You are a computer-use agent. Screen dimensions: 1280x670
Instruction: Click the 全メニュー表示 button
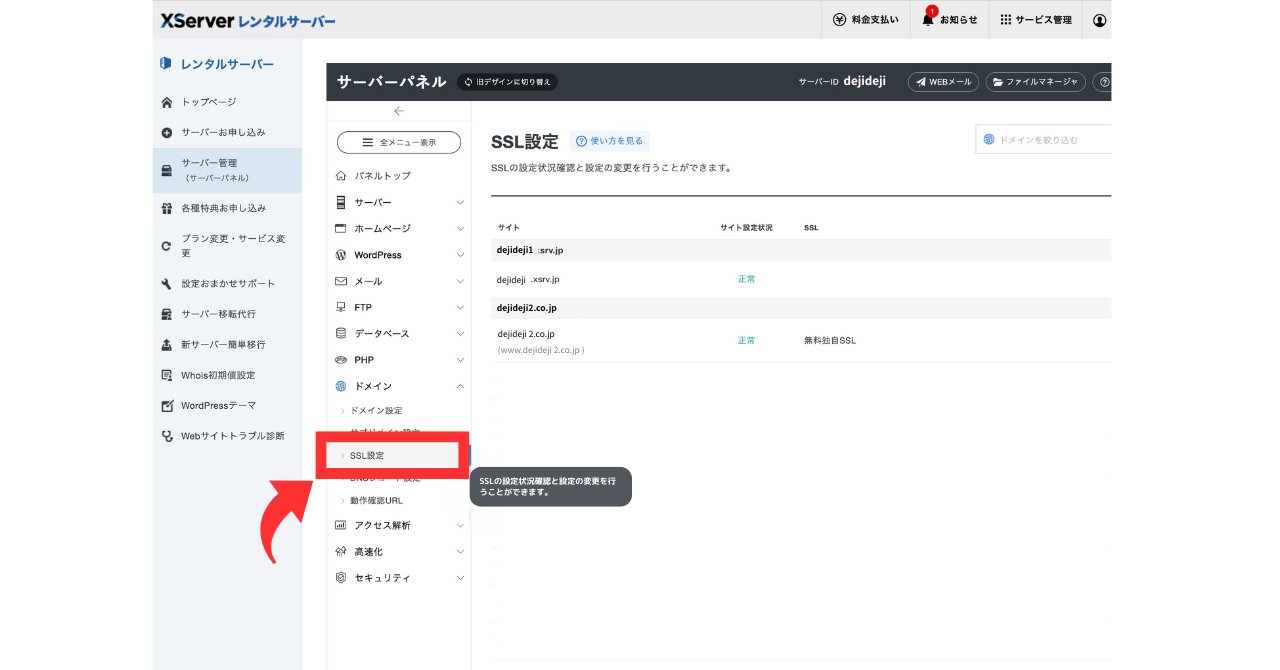pos(399,143)
